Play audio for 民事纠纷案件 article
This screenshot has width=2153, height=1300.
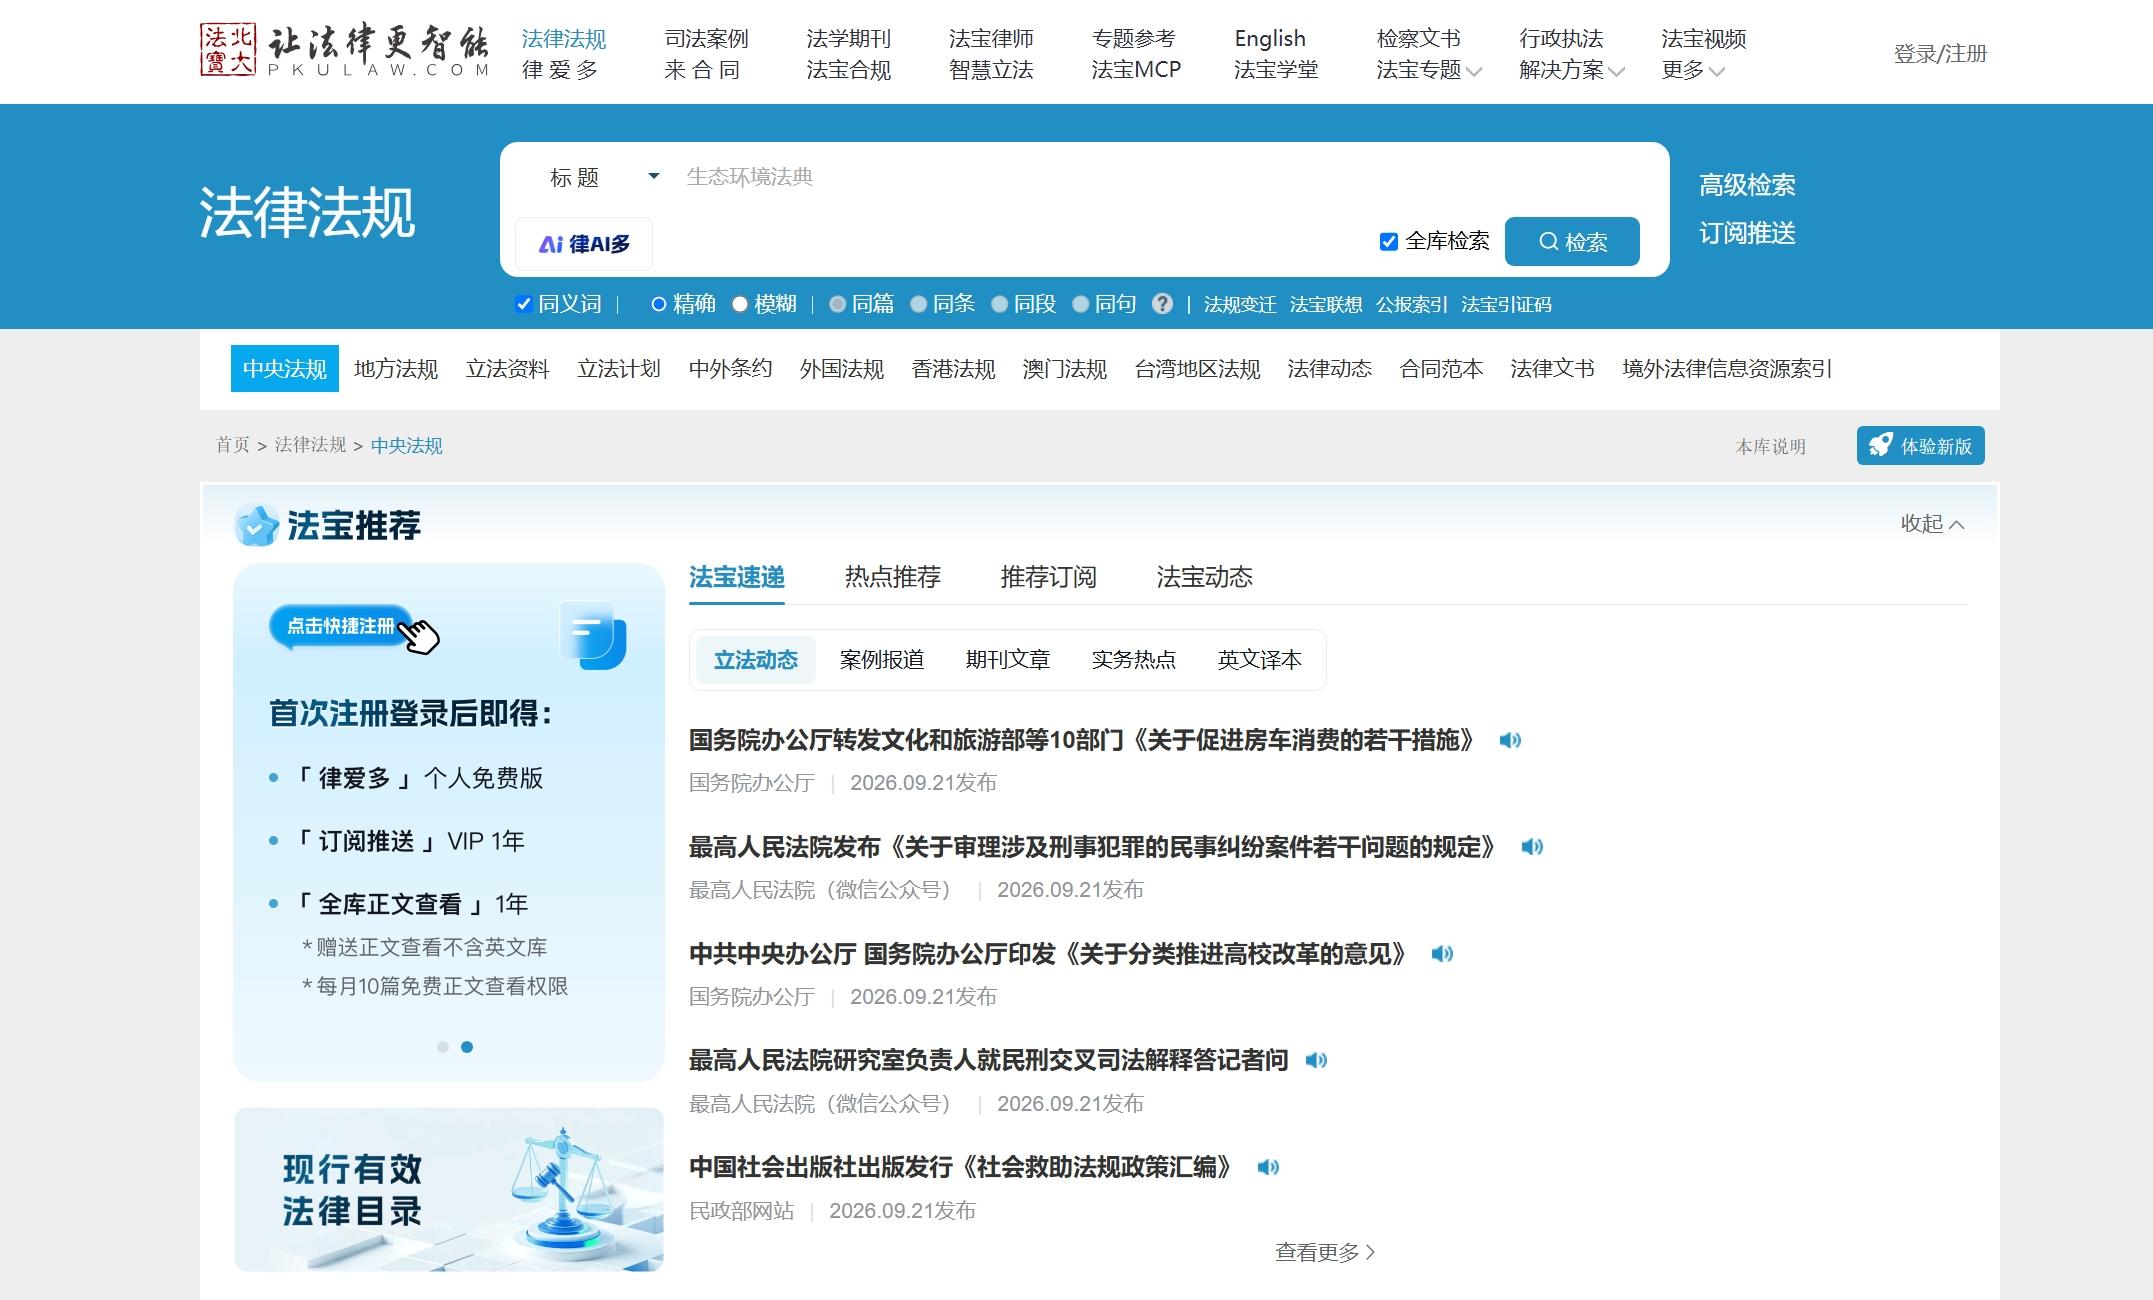[x=1532, y=847]
